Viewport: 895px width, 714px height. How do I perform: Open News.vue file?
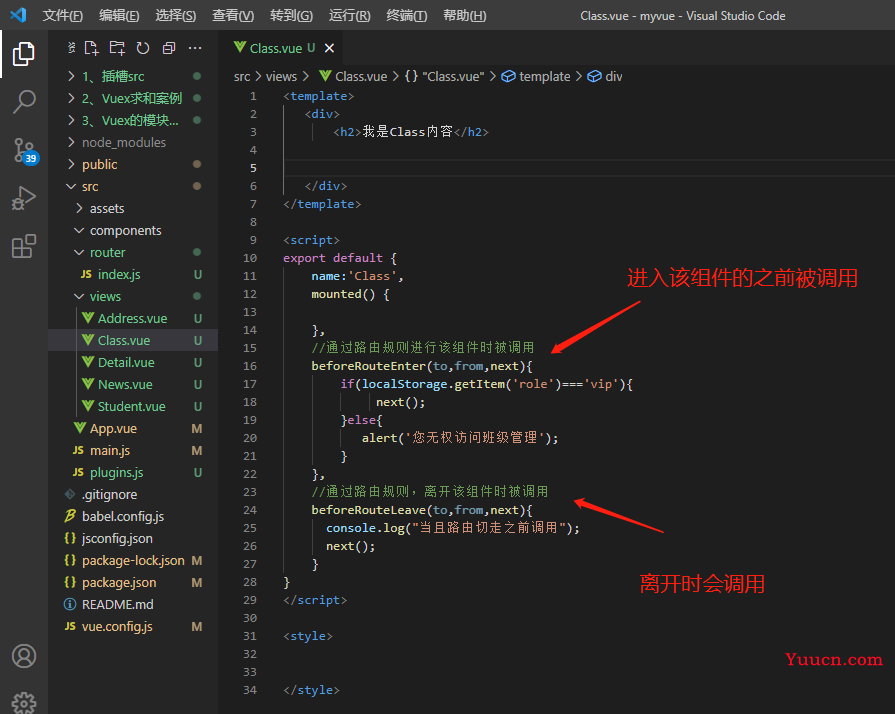[x=133, y=384]
